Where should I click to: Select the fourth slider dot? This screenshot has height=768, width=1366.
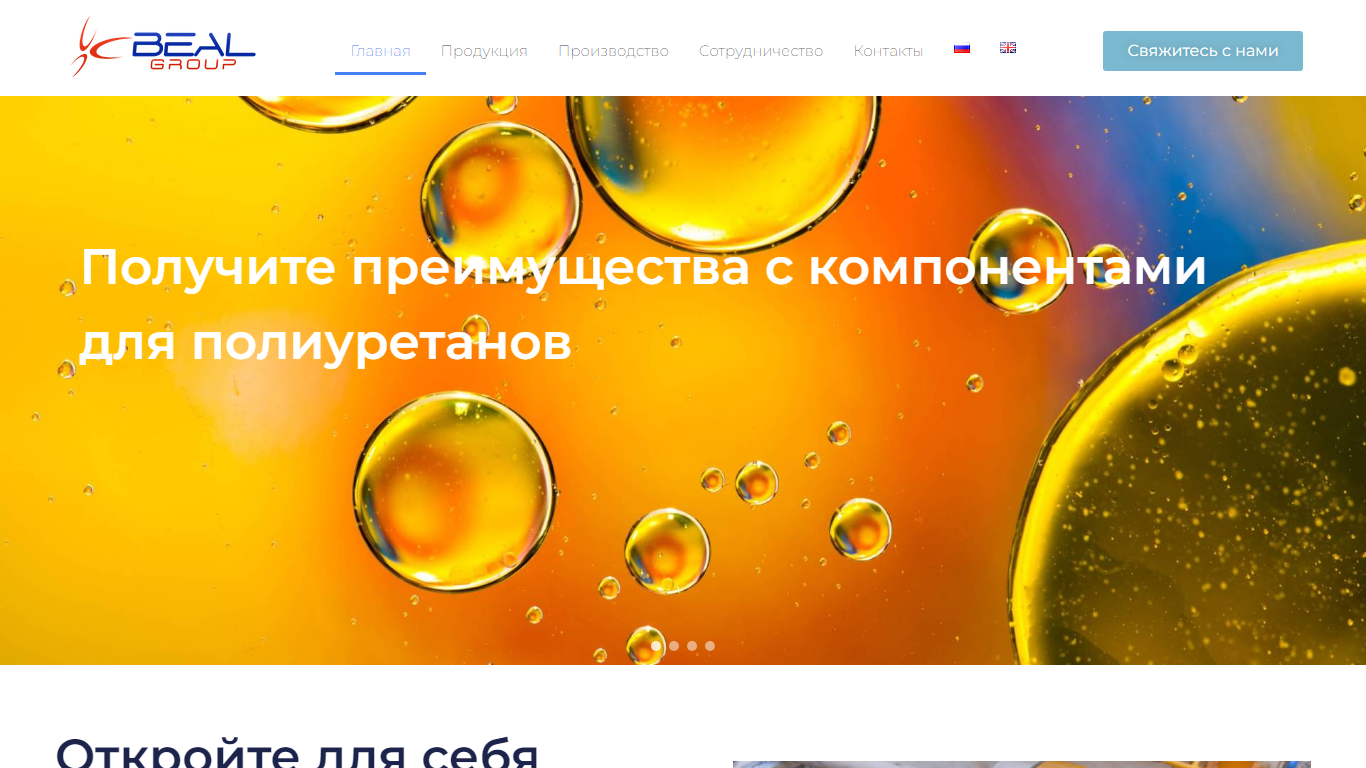710,646
